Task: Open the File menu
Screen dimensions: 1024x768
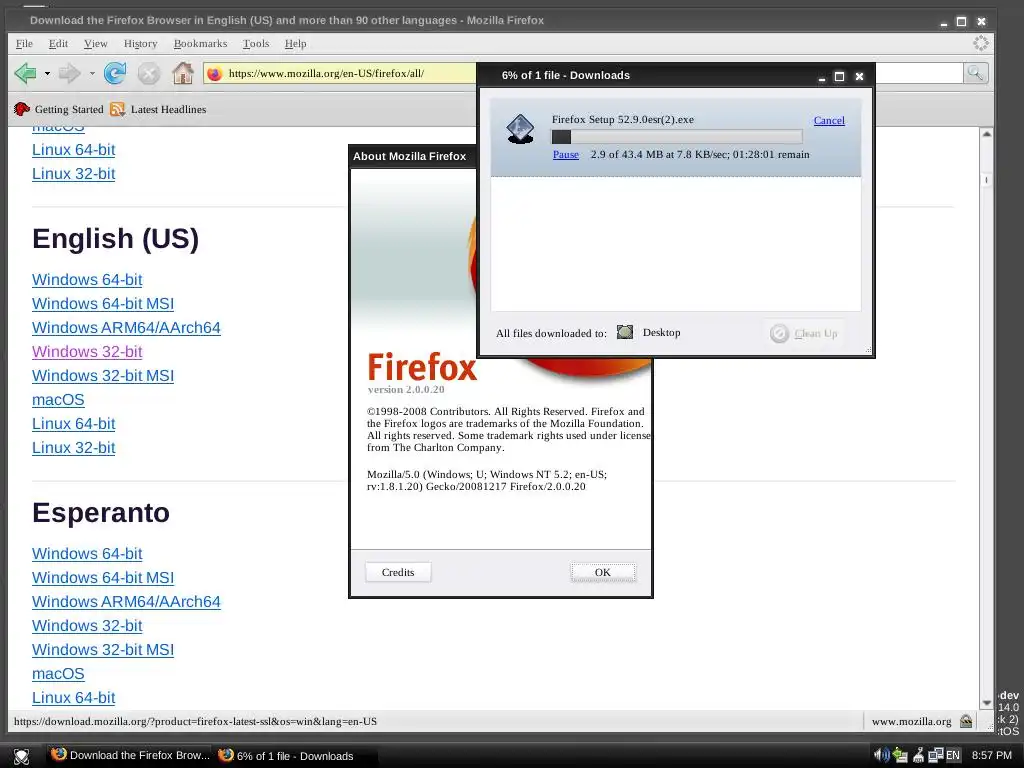Action: point(24,43)
